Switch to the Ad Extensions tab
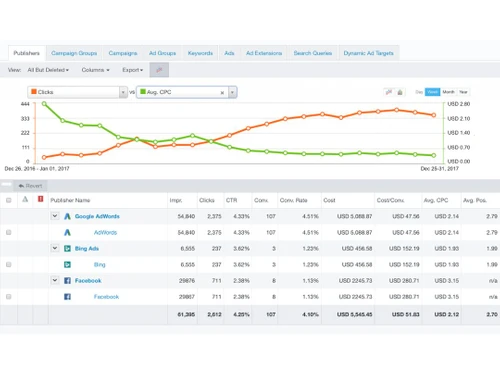The width and height of the screenshot is (500, 375). [264, 53]
